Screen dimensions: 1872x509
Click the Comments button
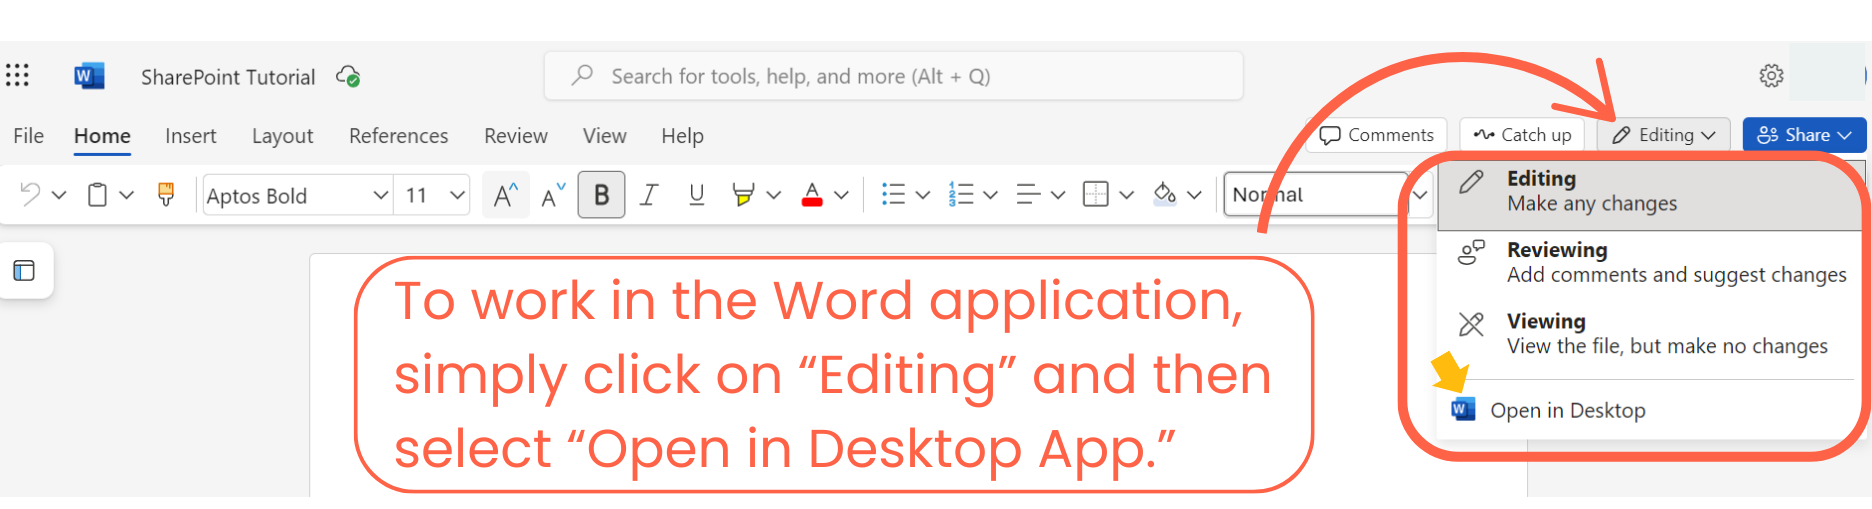click(1376, 135)
